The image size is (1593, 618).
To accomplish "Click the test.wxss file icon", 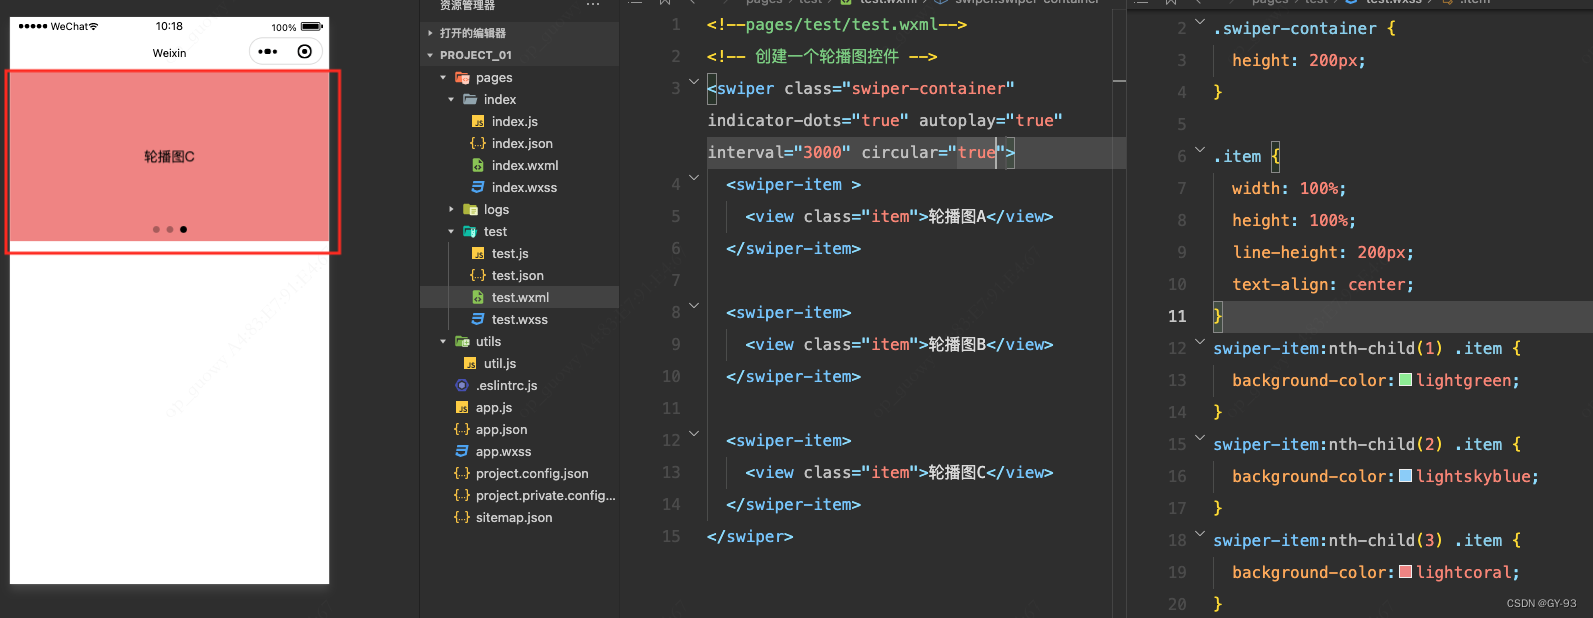I will (x=478, y=319).
